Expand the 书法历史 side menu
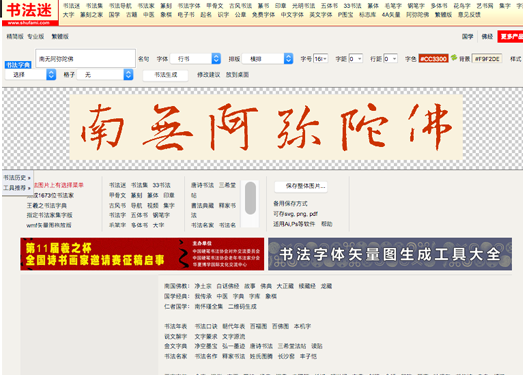 tap(17, 178)
